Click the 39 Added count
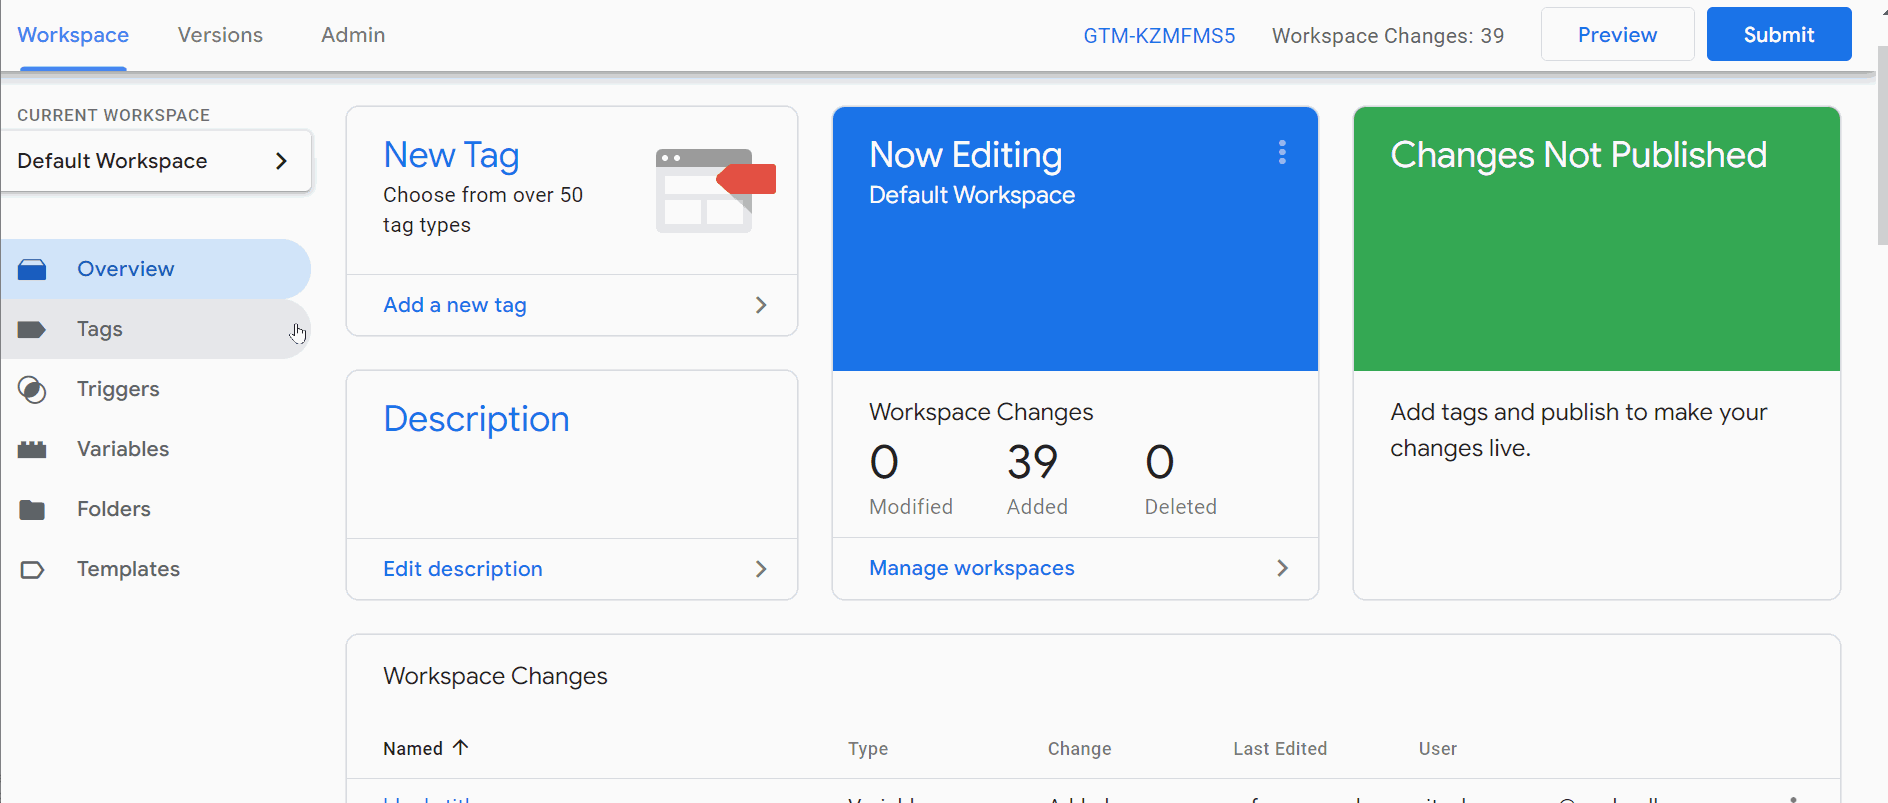 (x=1033, y=462)
